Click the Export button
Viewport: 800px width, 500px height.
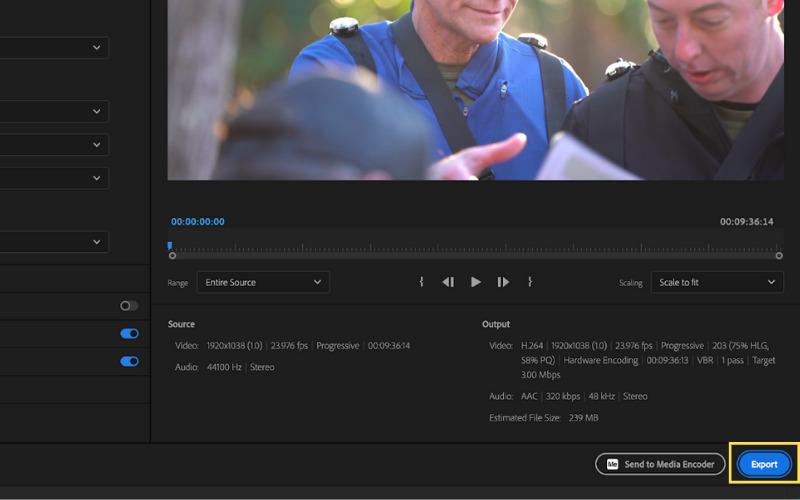point(764,464)
